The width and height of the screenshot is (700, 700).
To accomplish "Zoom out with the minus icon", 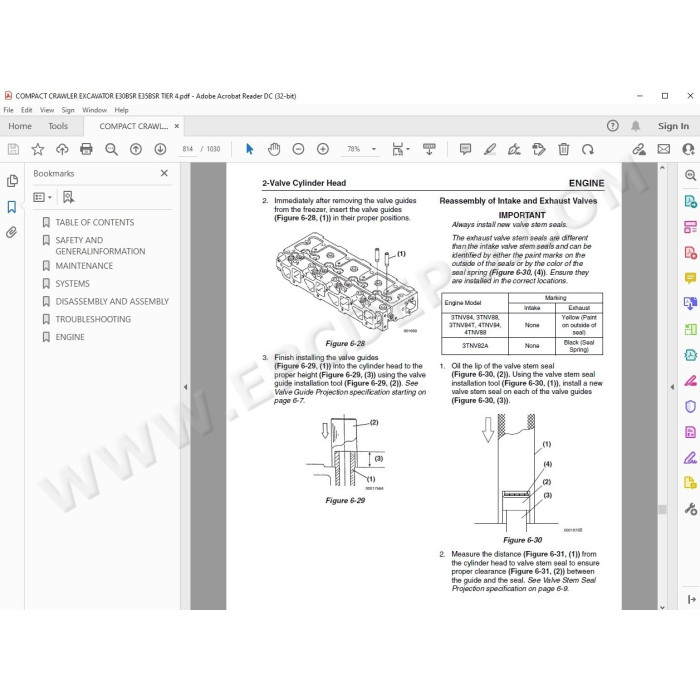I will click(298, 149).
